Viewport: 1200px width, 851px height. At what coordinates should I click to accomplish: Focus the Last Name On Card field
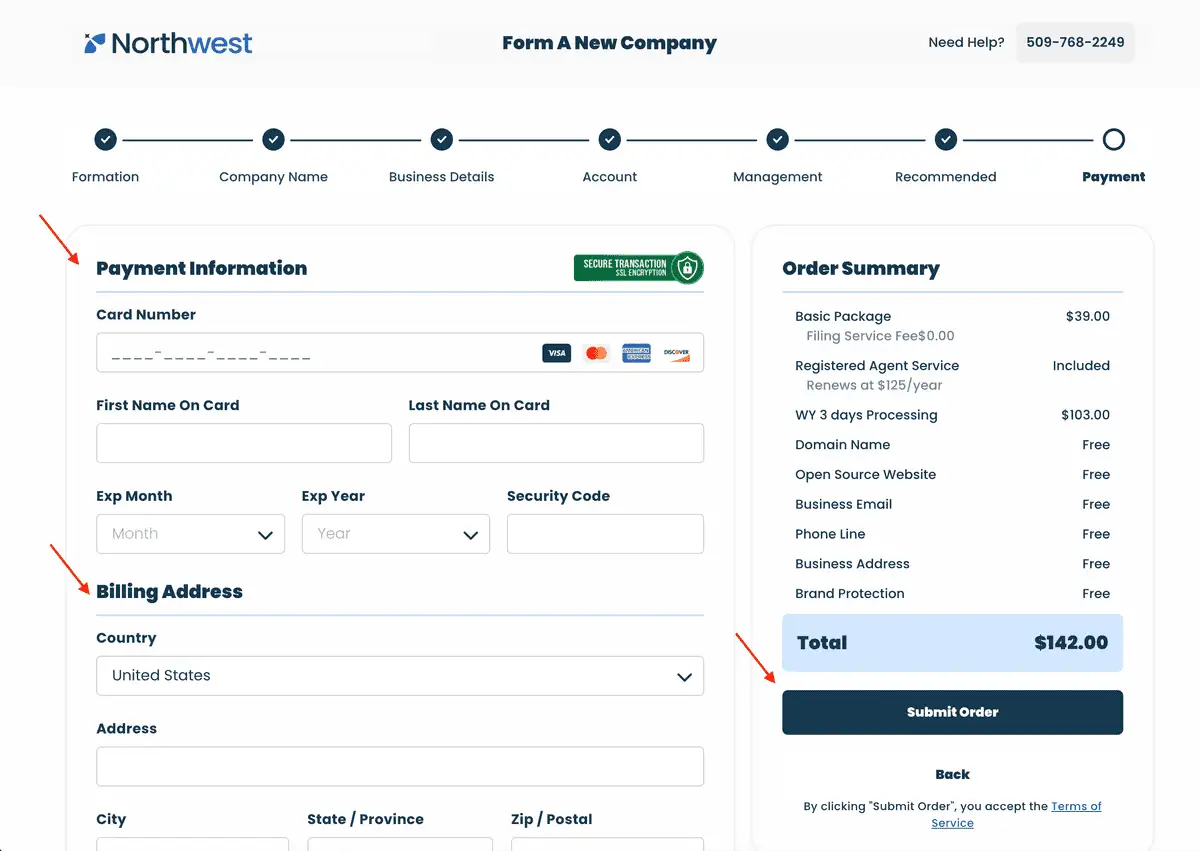[556, 443]
